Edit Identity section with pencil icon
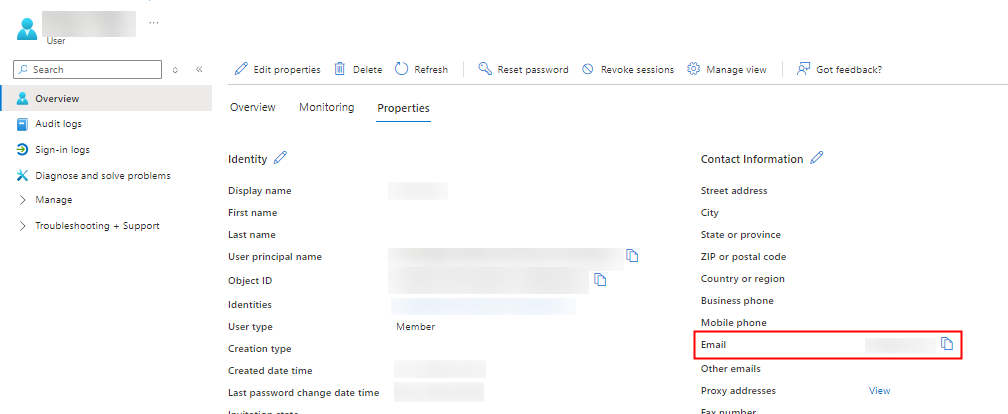The image size is (1008, 414). click(x=280, y=158)
